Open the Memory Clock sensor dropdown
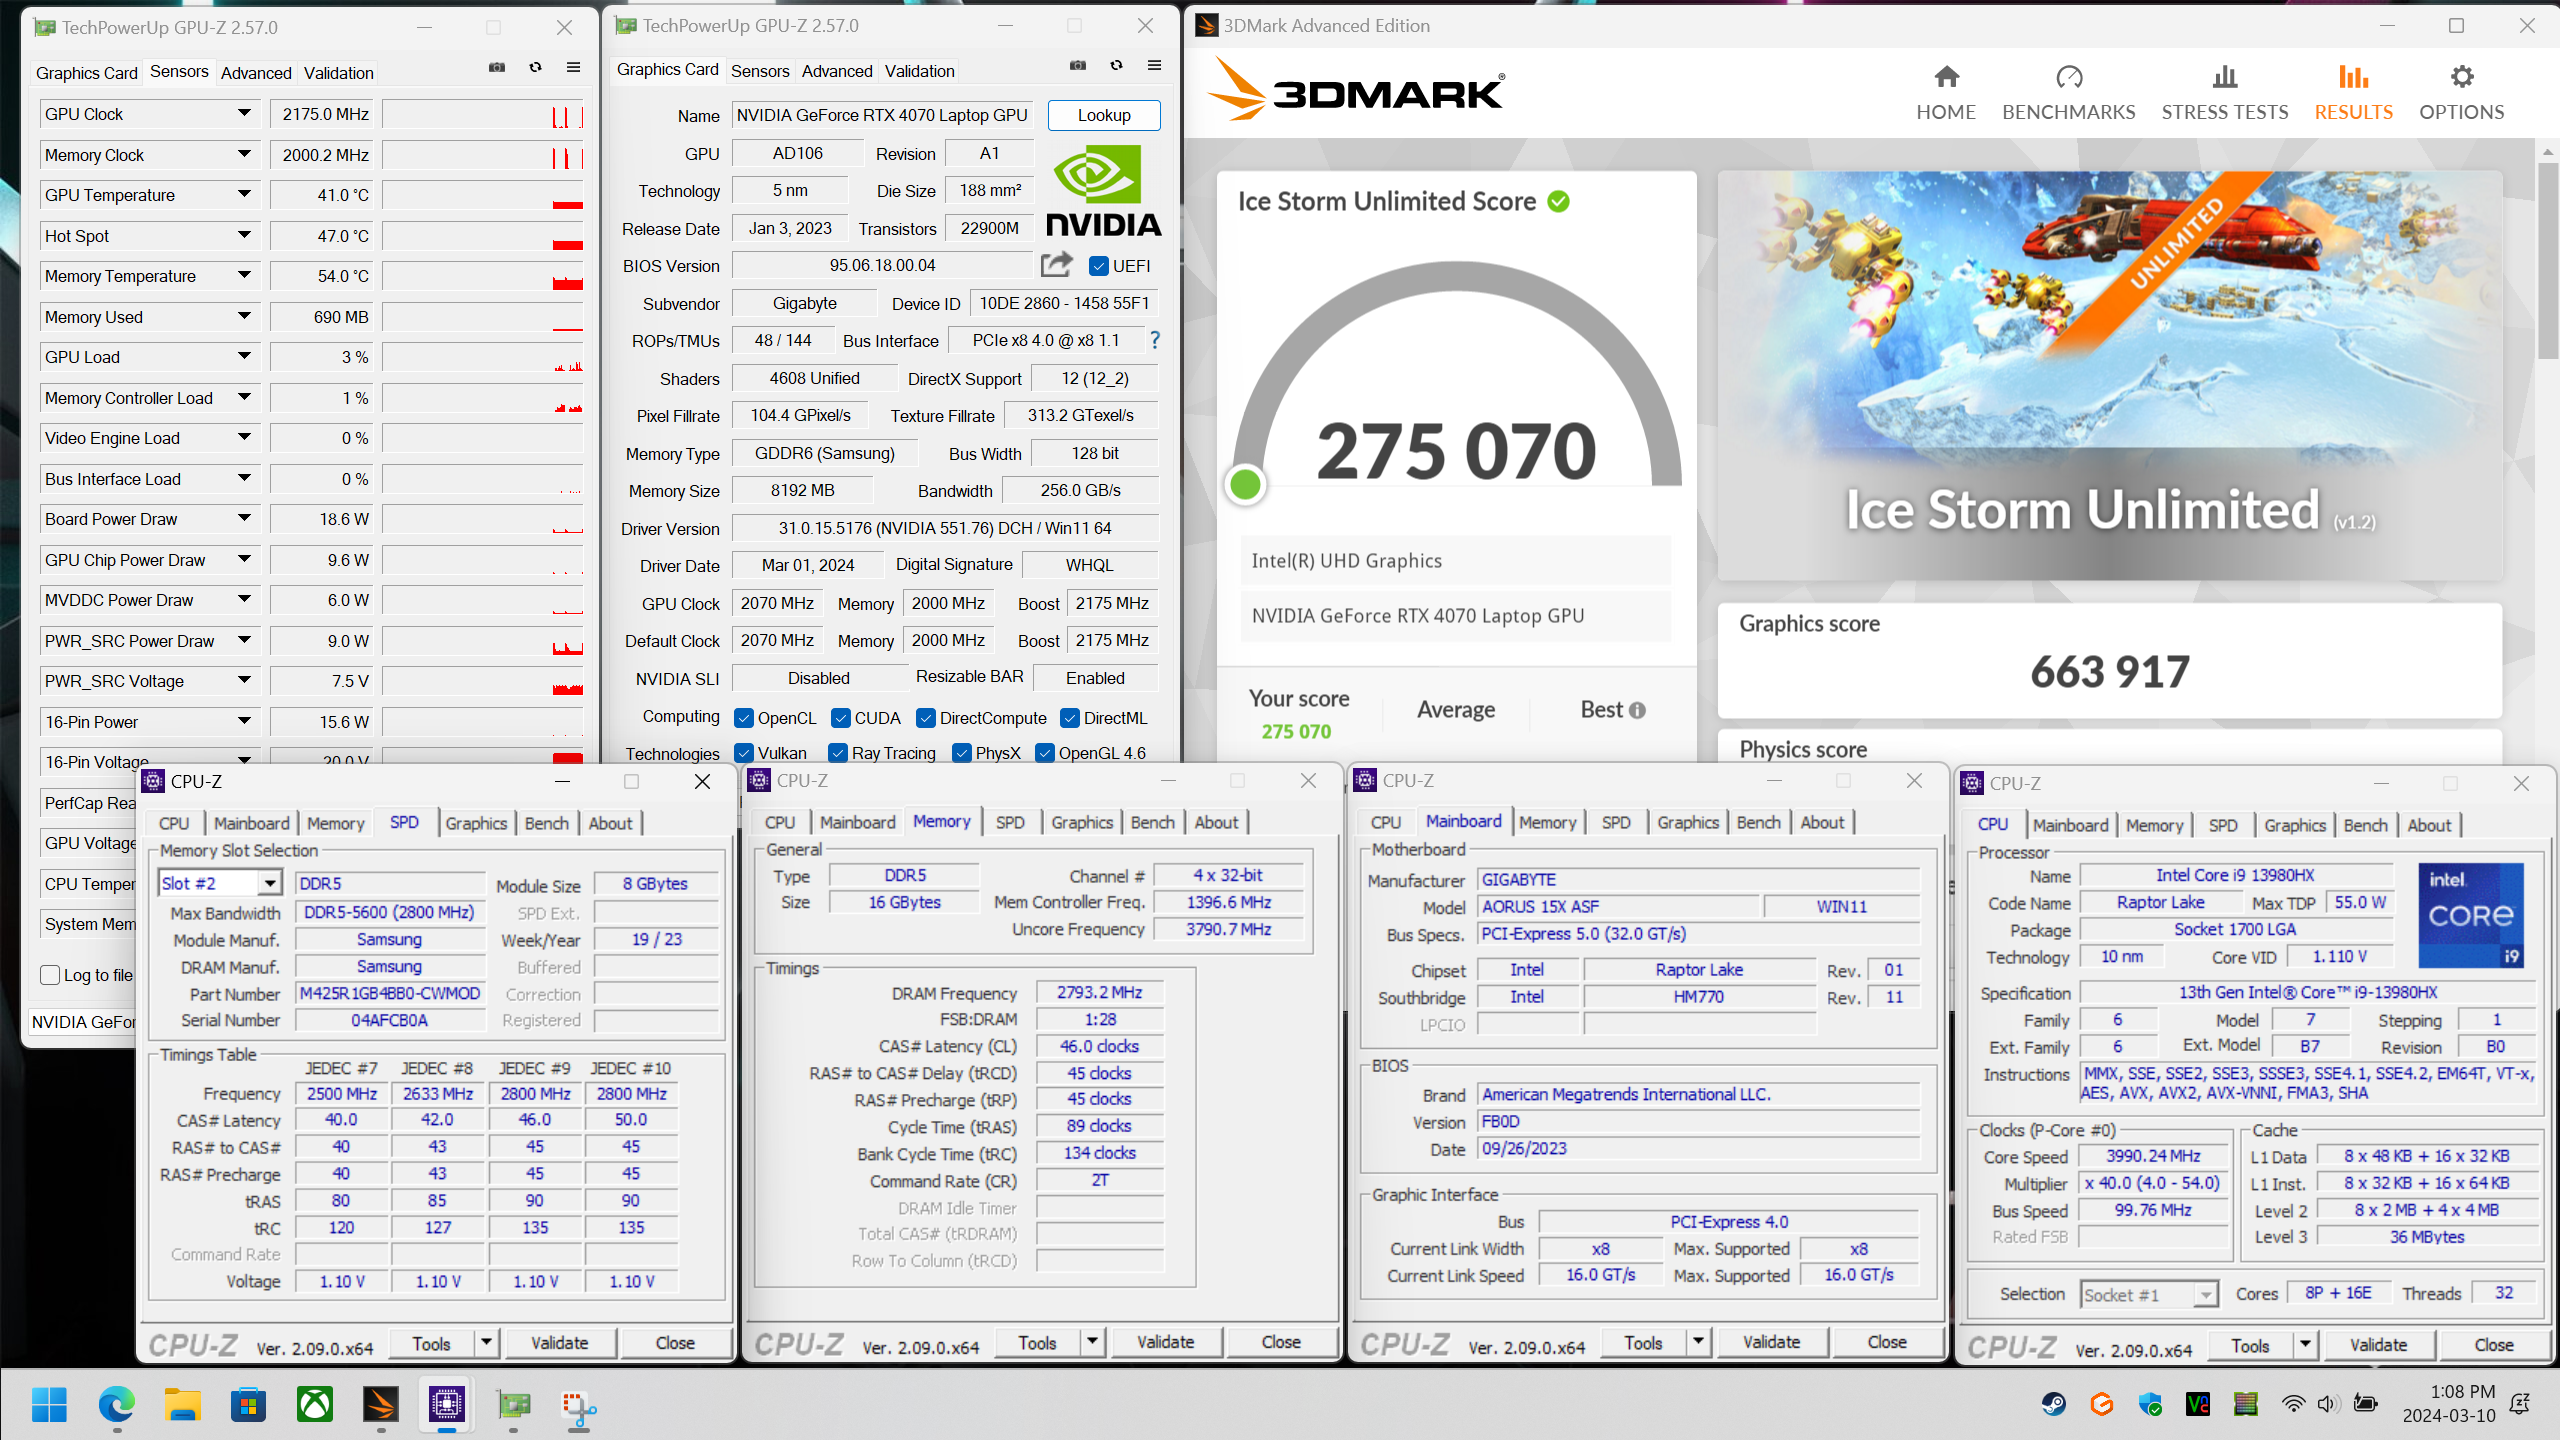Viewport: 2560px width, 1440px height. [244, 155]
